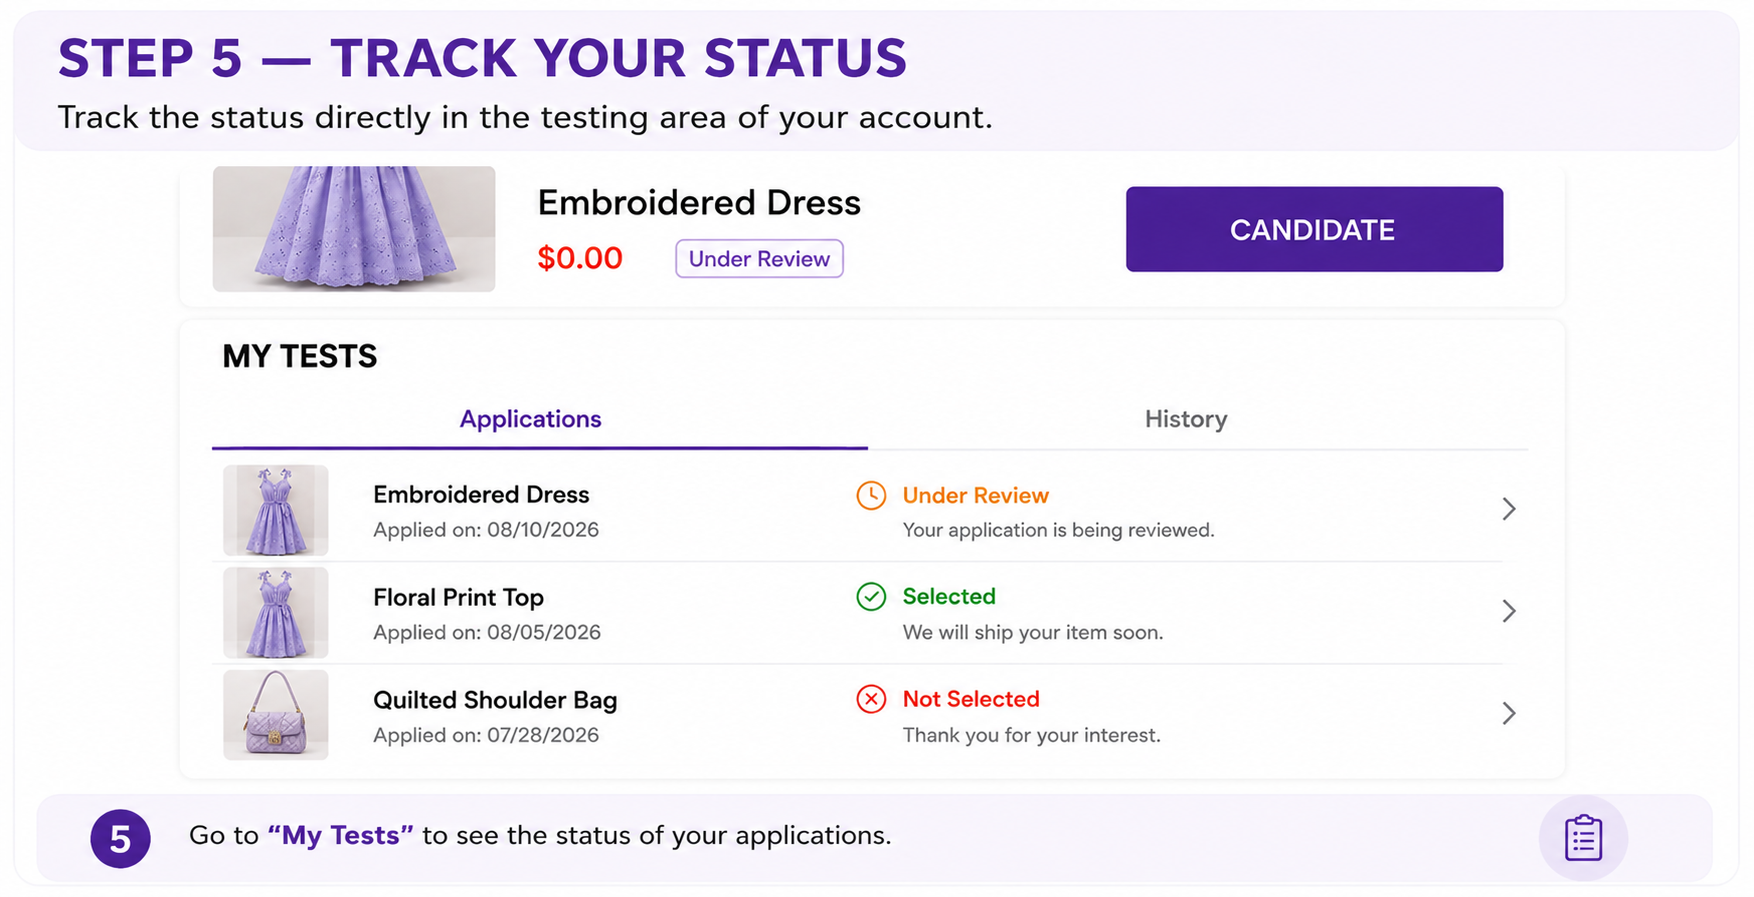Click the orange clock Under Review icon

pyautogui.click(x=871, y=495)
